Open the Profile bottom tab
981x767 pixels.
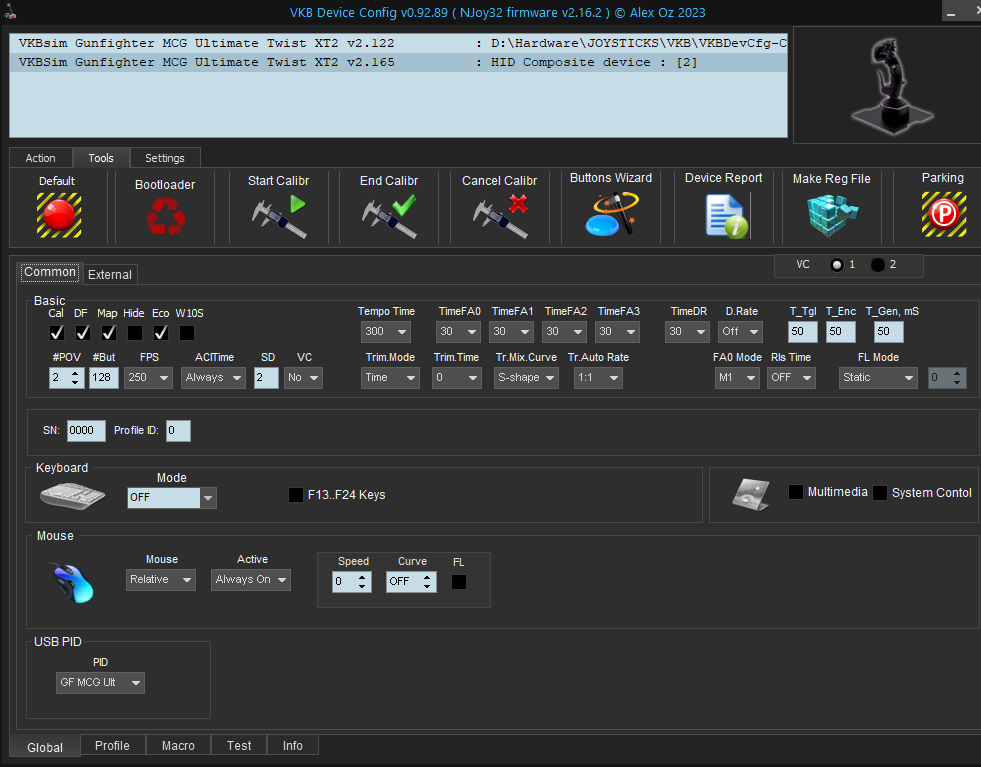click(113, 746)
